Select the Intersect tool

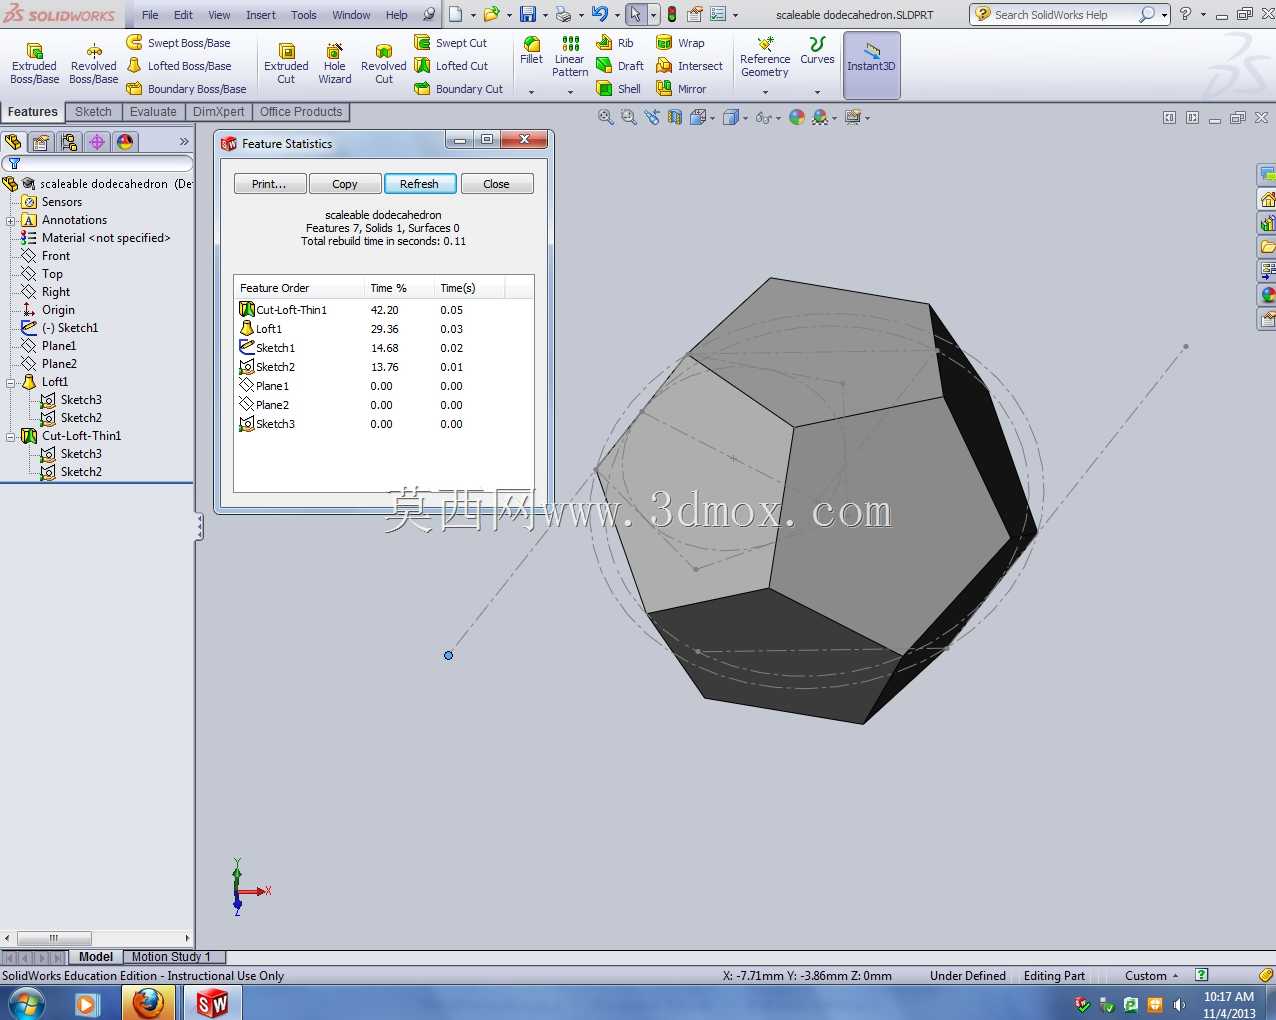689,66
